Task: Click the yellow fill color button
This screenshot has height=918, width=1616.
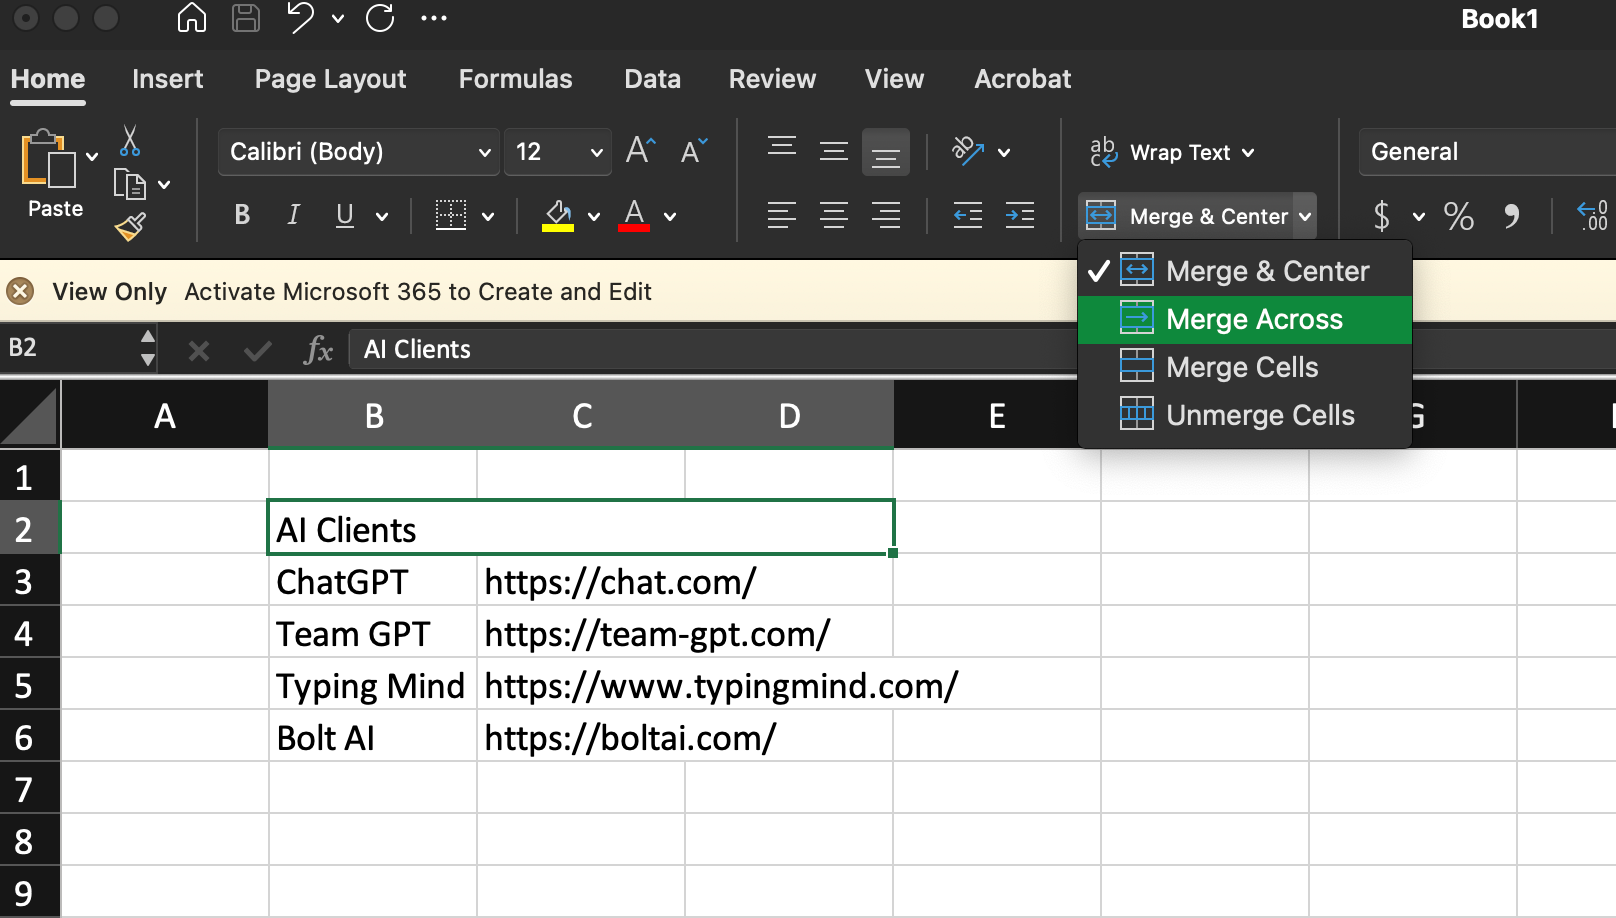Action: click(x=558, y=215)
